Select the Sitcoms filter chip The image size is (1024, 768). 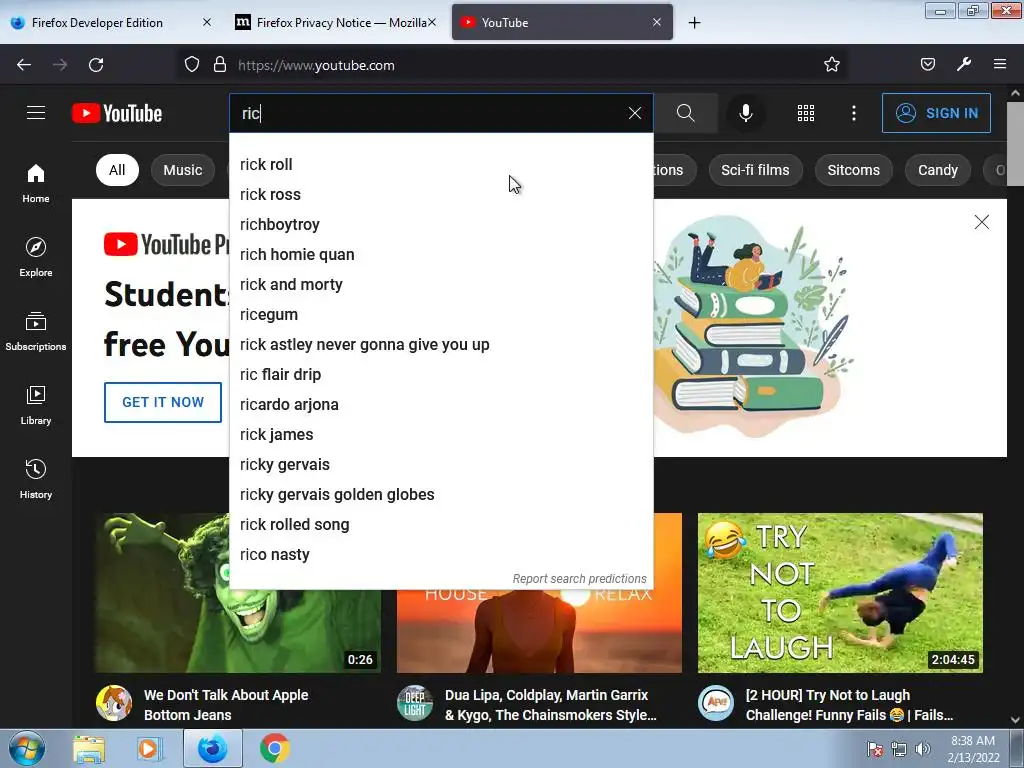point(854,170)
